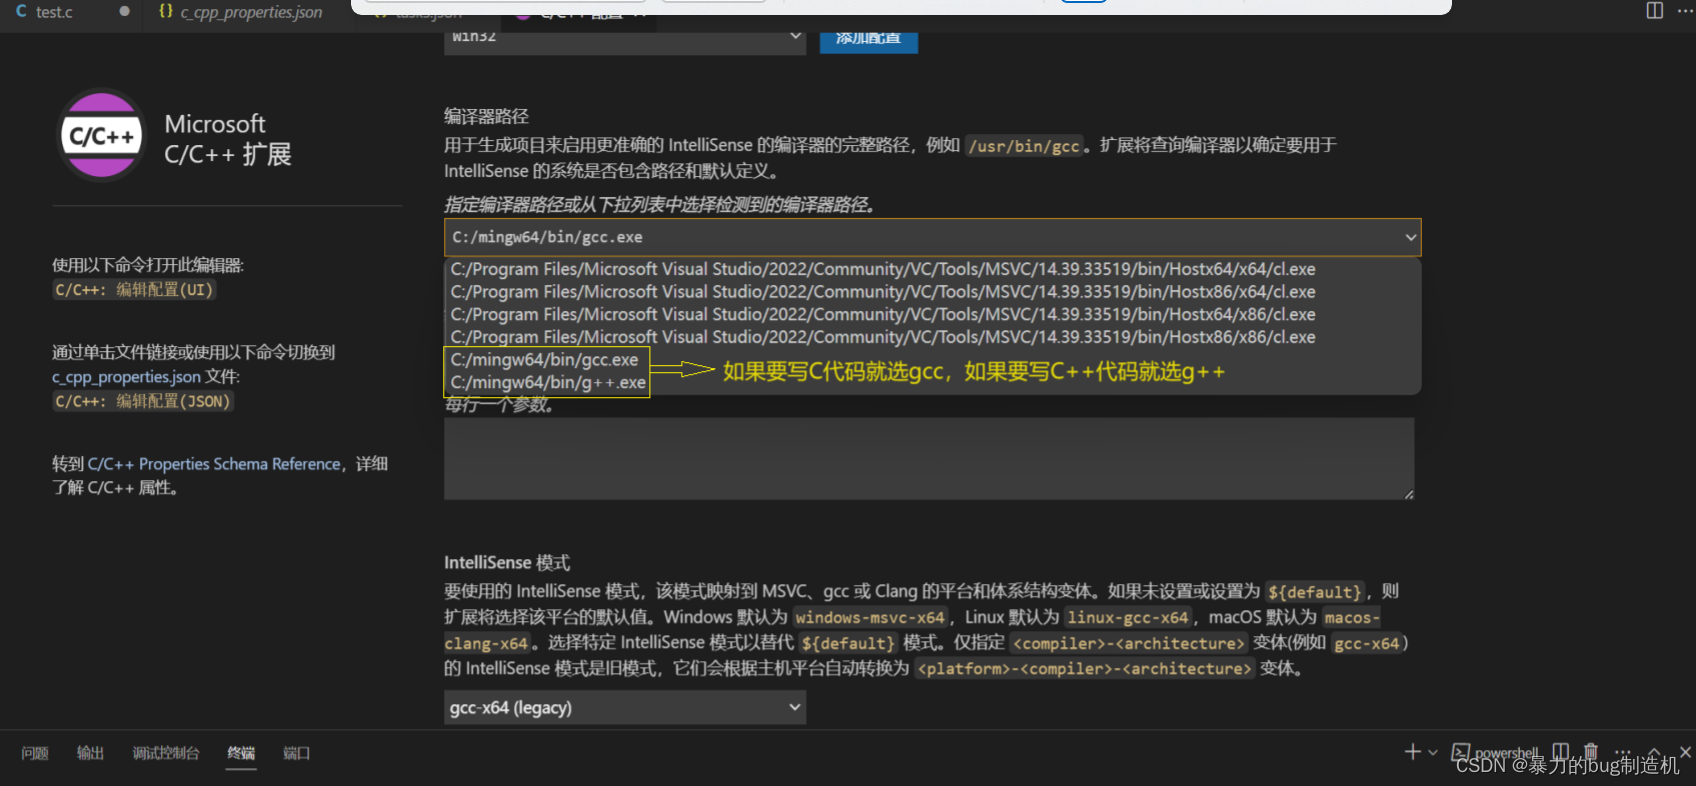Click the C file icon on the test.c tab
This screenshot has width=1696, height=786.
pyautogui.click(x=21, y=11)
